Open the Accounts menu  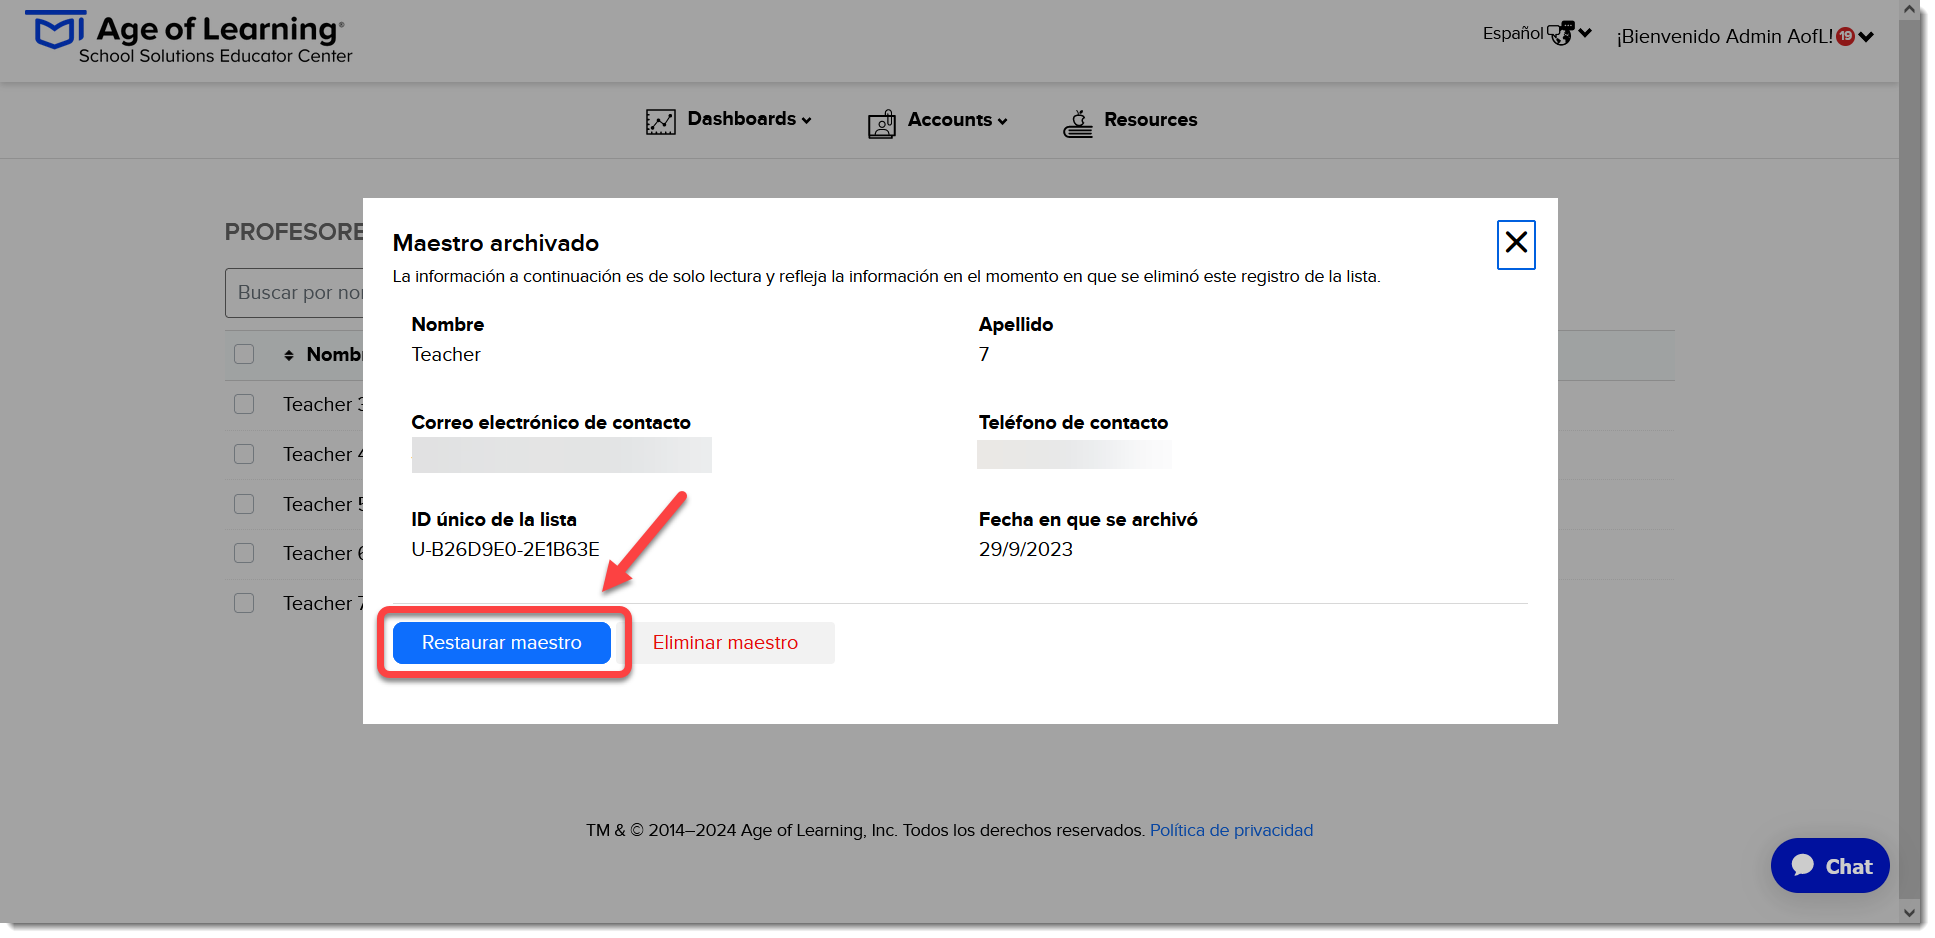937,121
